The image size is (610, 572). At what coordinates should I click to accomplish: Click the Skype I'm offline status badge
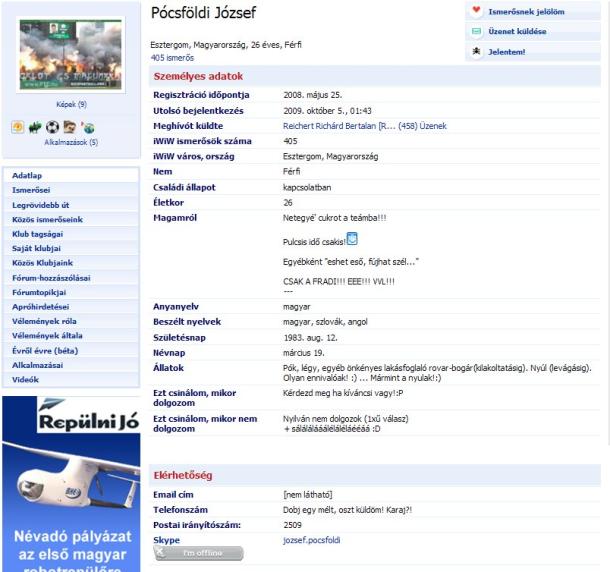coord(198,553)
